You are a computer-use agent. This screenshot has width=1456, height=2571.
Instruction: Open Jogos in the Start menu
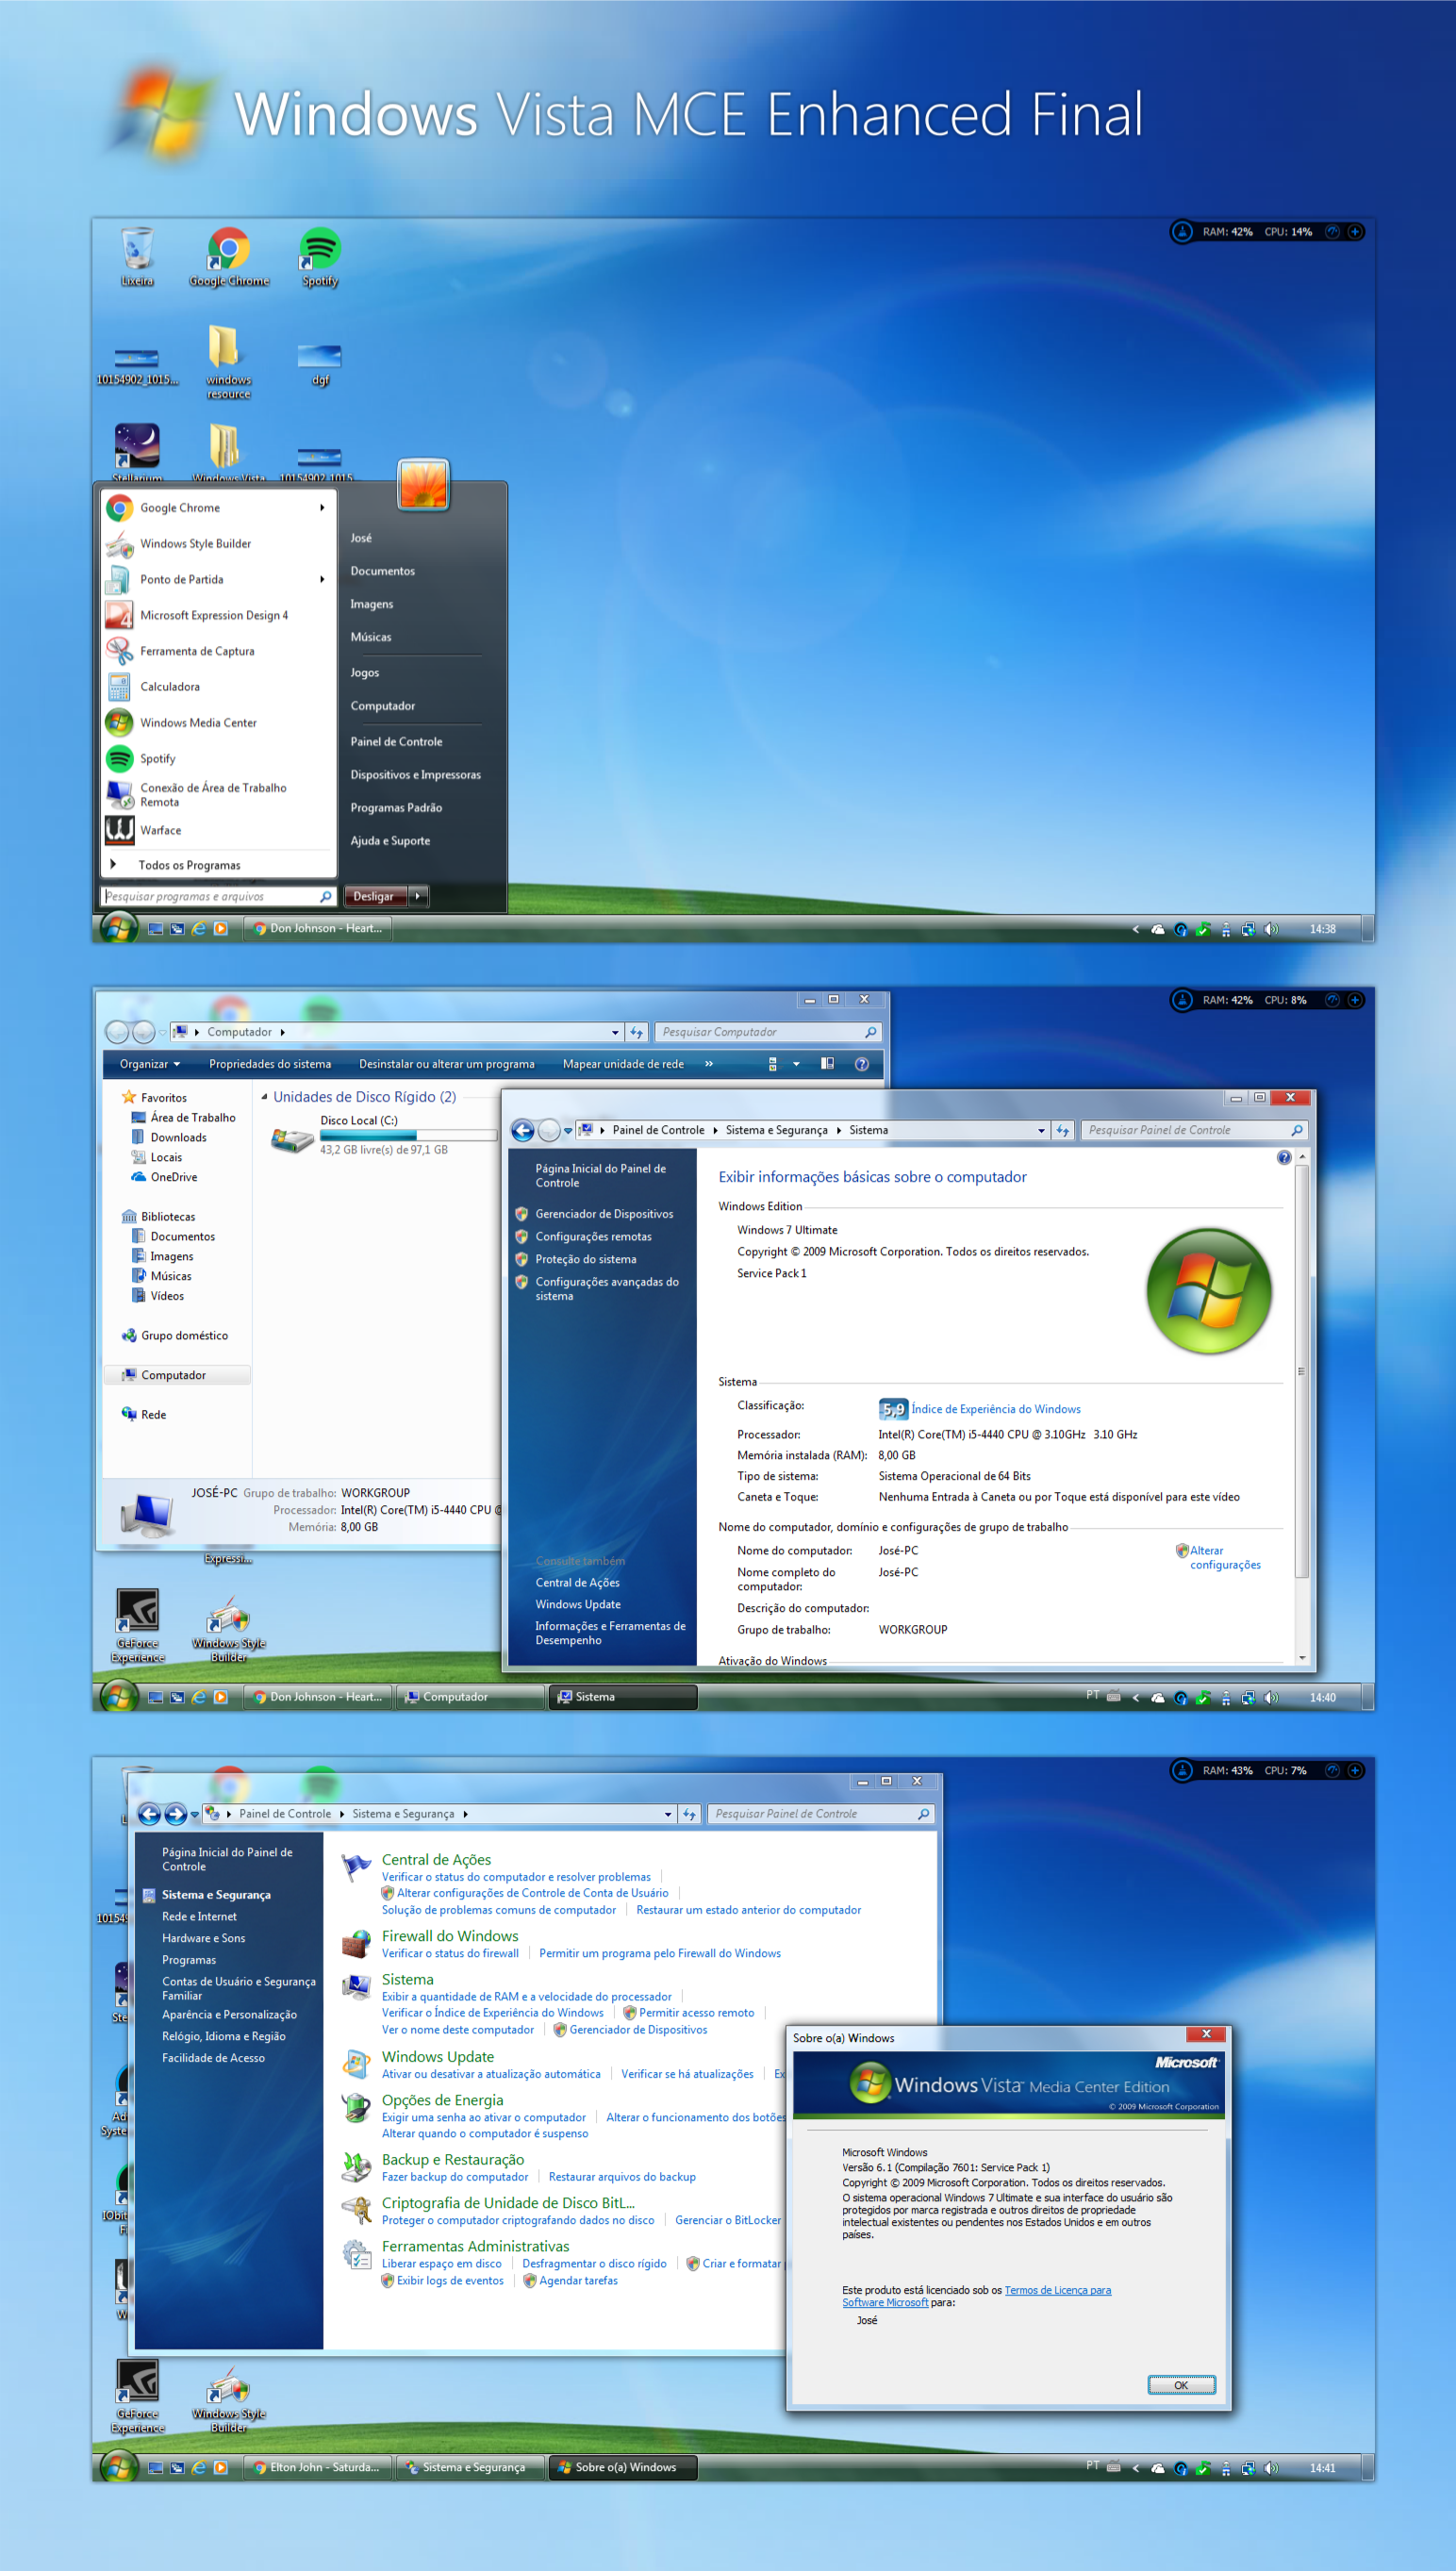(364, 673)
